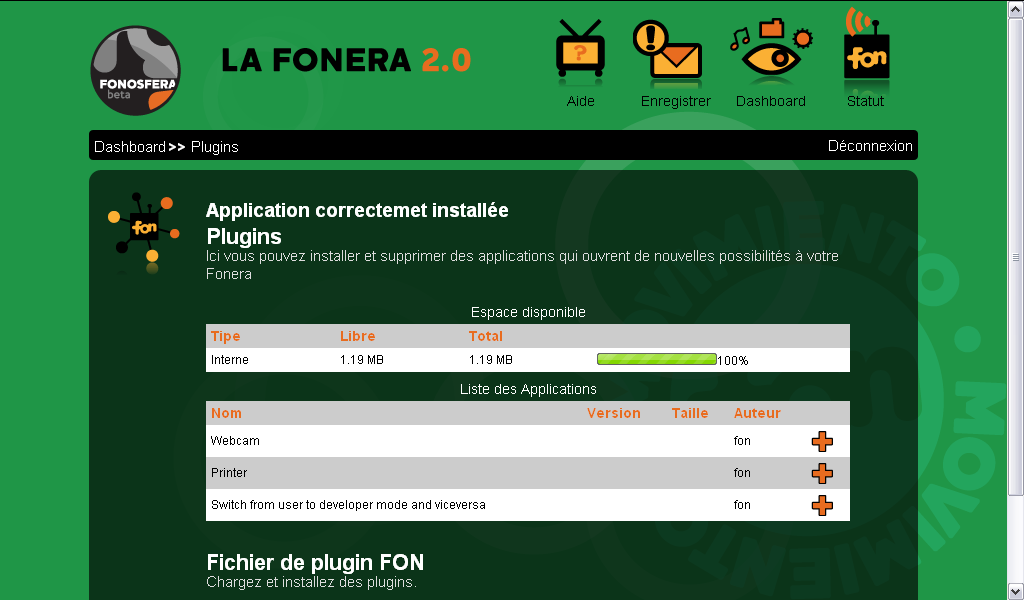Image resolution: width=1024 pixels, height=600 pixels.
Task: Click the Nom column header
Action: 226,413
